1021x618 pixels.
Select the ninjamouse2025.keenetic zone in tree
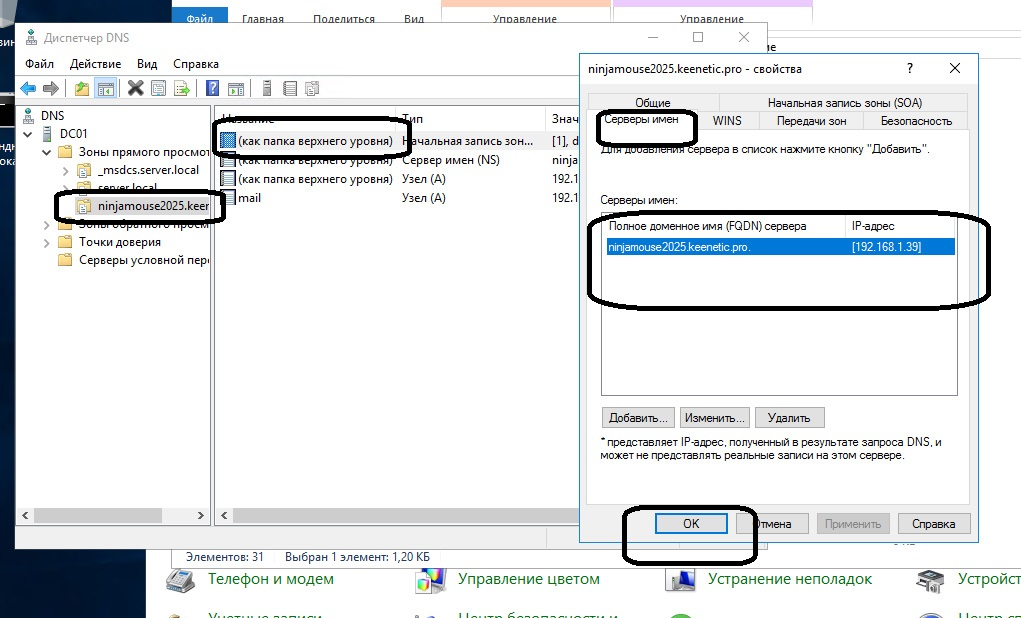pos(152,206)
